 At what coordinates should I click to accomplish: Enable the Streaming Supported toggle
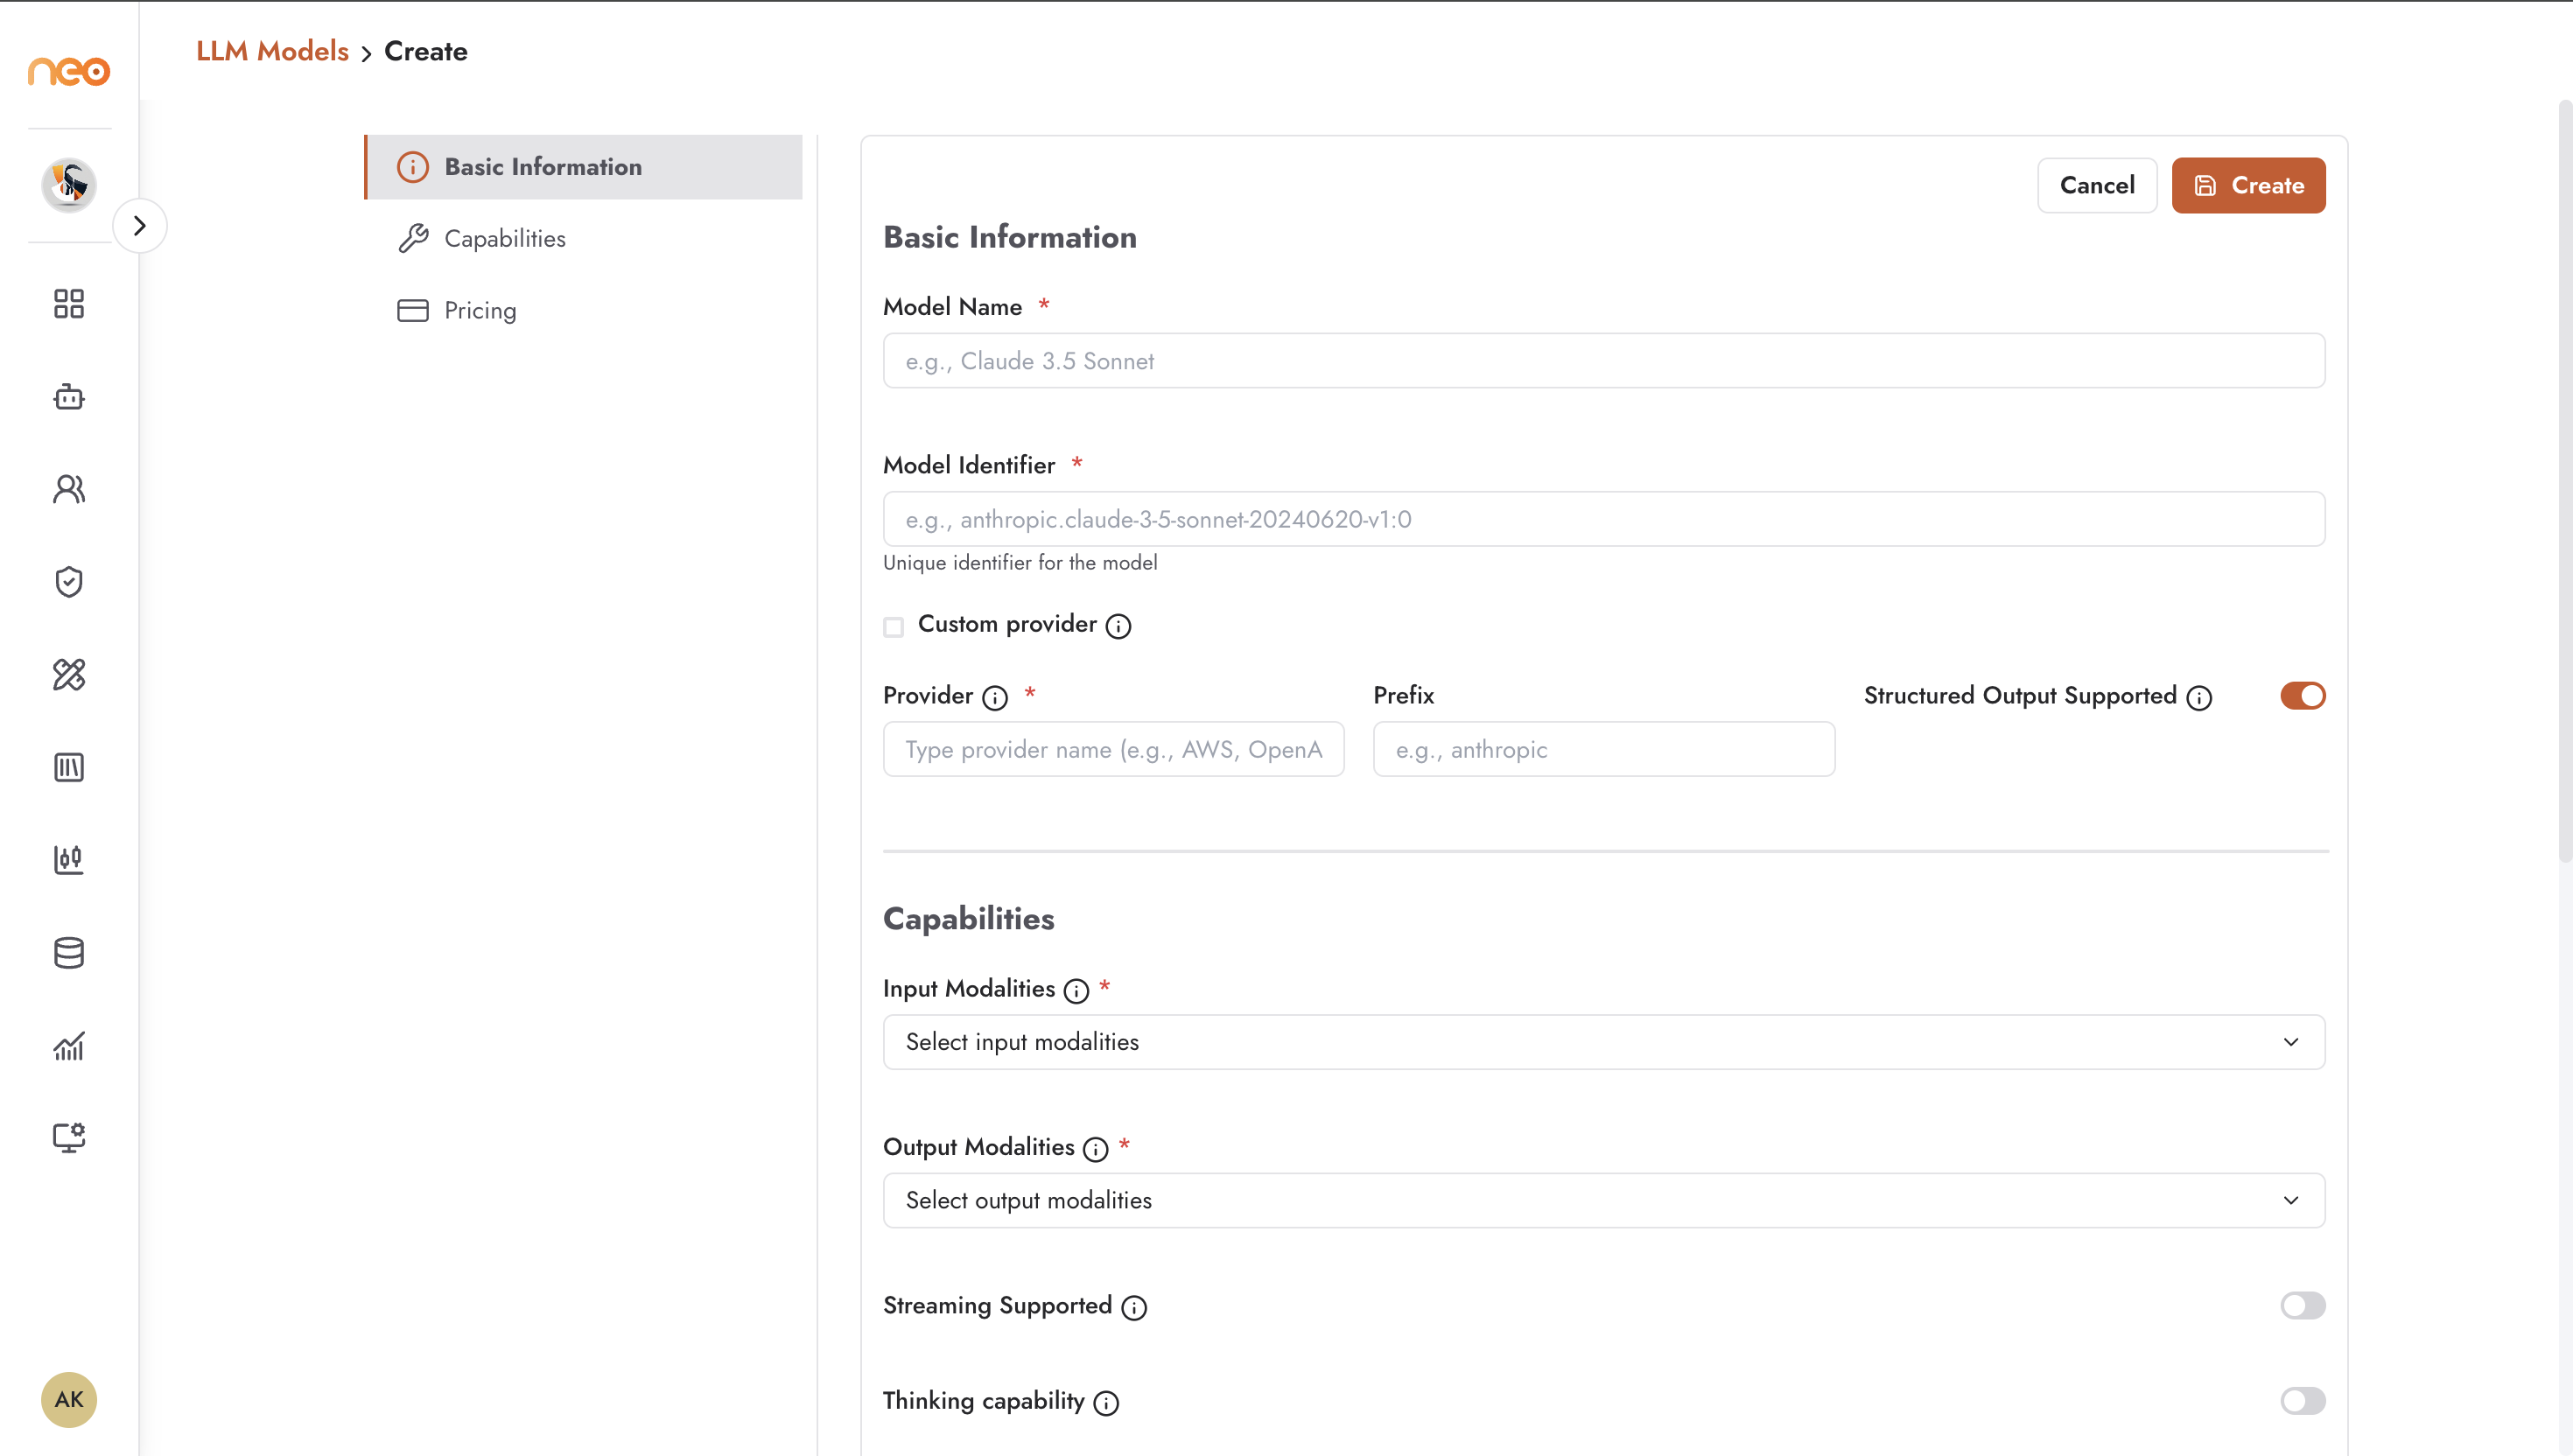[x=2302, y=1305]
